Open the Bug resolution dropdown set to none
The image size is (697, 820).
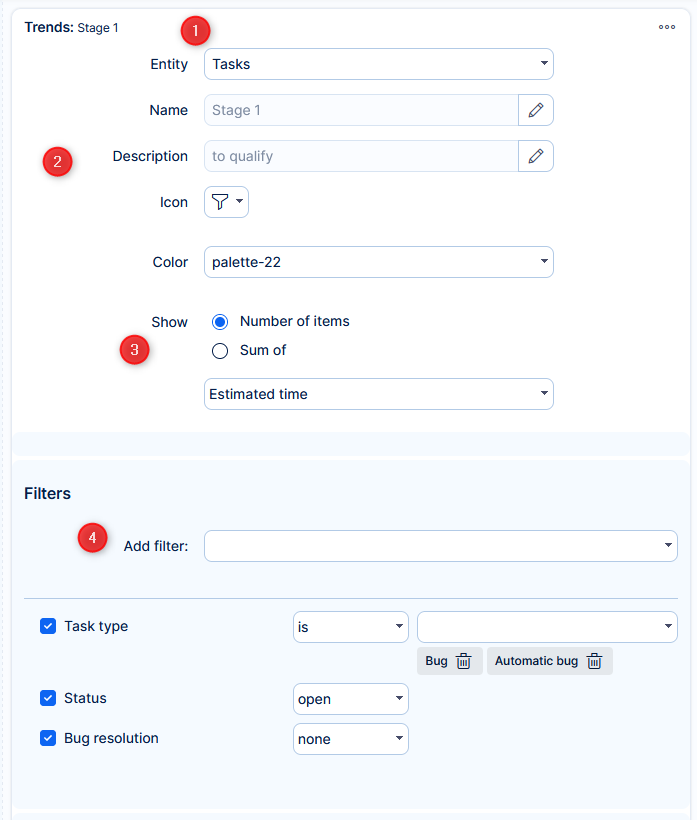[350, 739]
